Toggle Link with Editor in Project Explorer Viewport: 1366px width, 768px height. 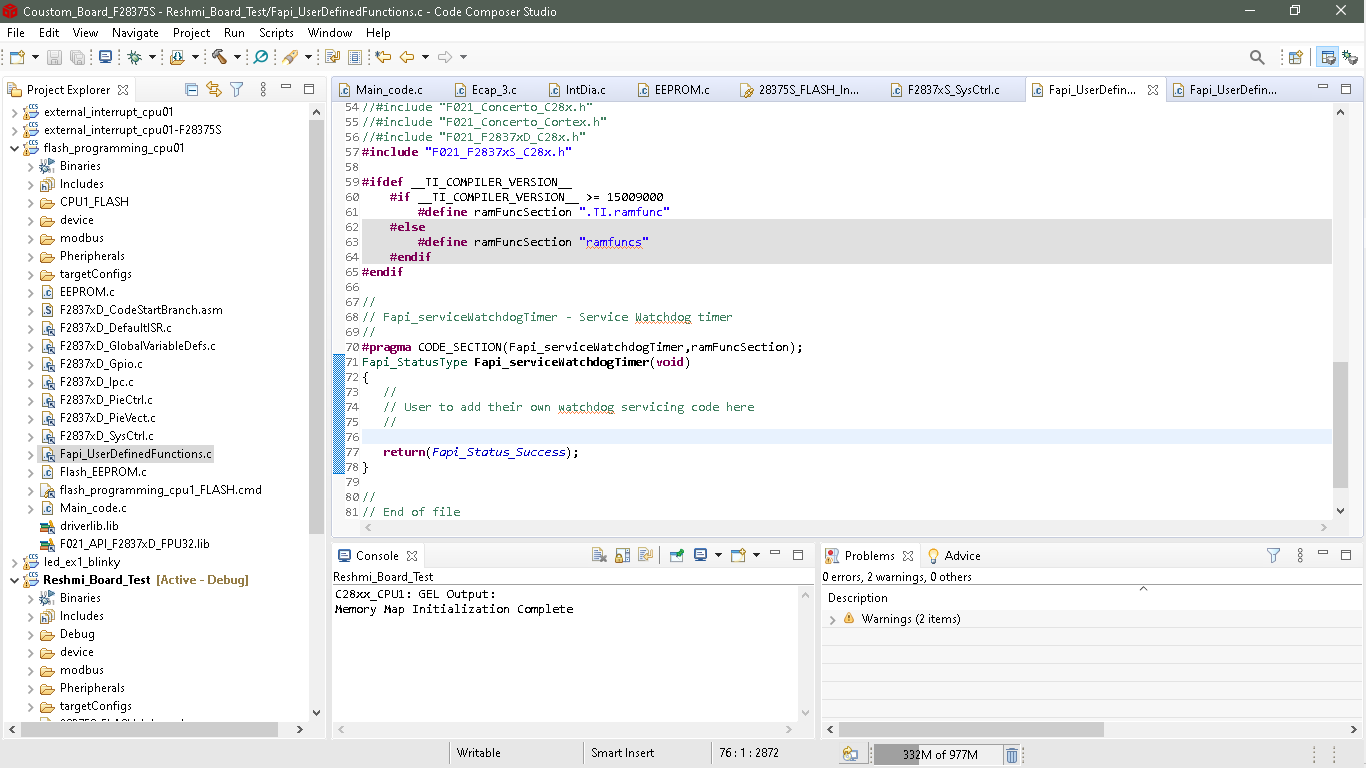213,89
